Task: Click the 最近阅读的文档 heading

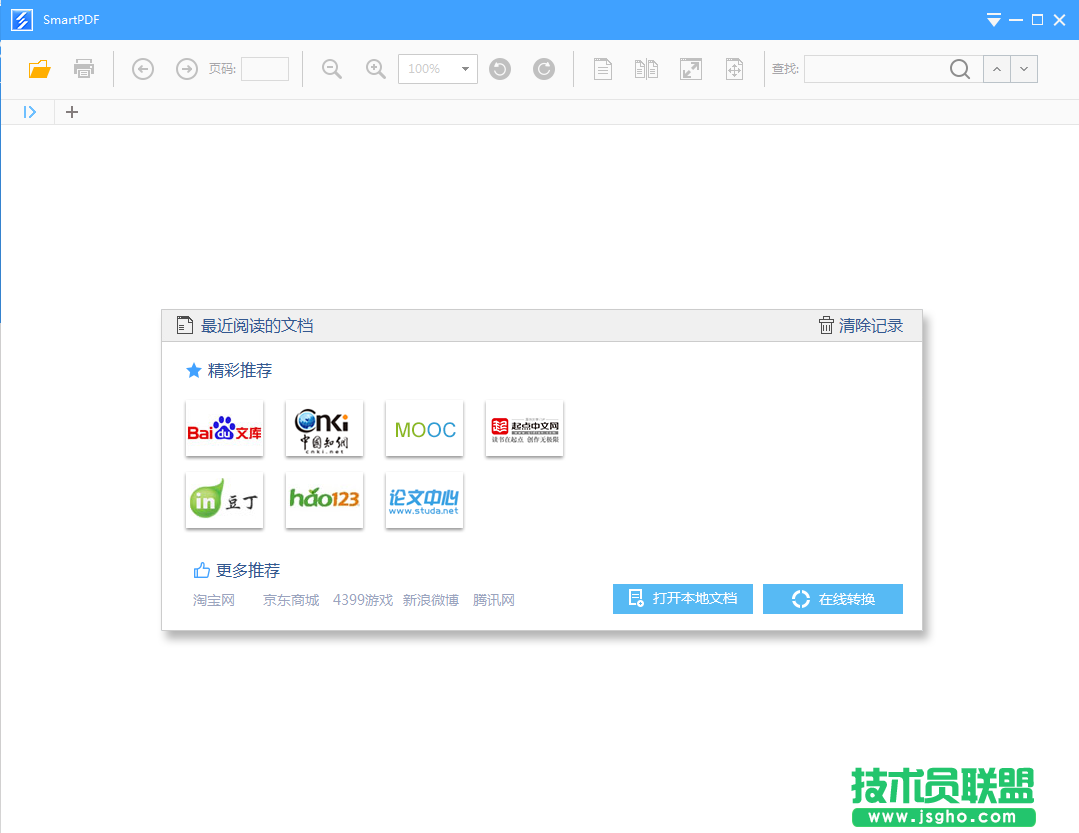Action: click(x=257, y=325)
